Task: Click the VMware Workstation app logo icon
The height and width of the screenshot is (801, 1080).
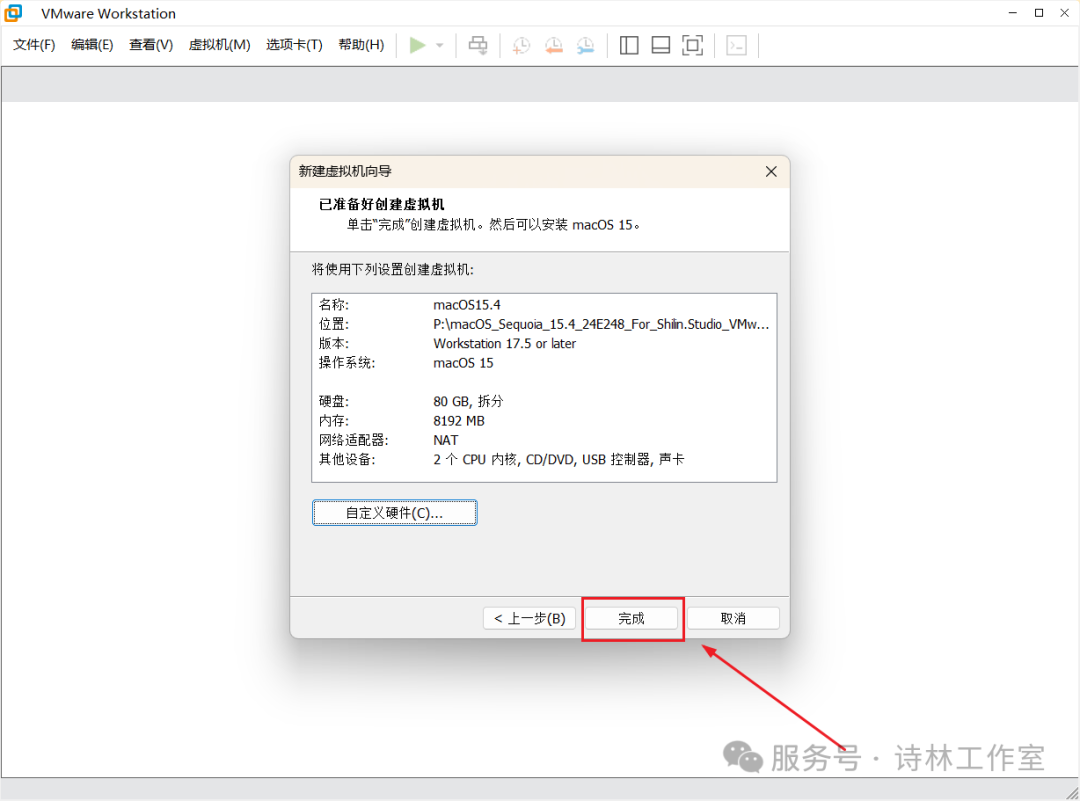Action: point(13,13)
